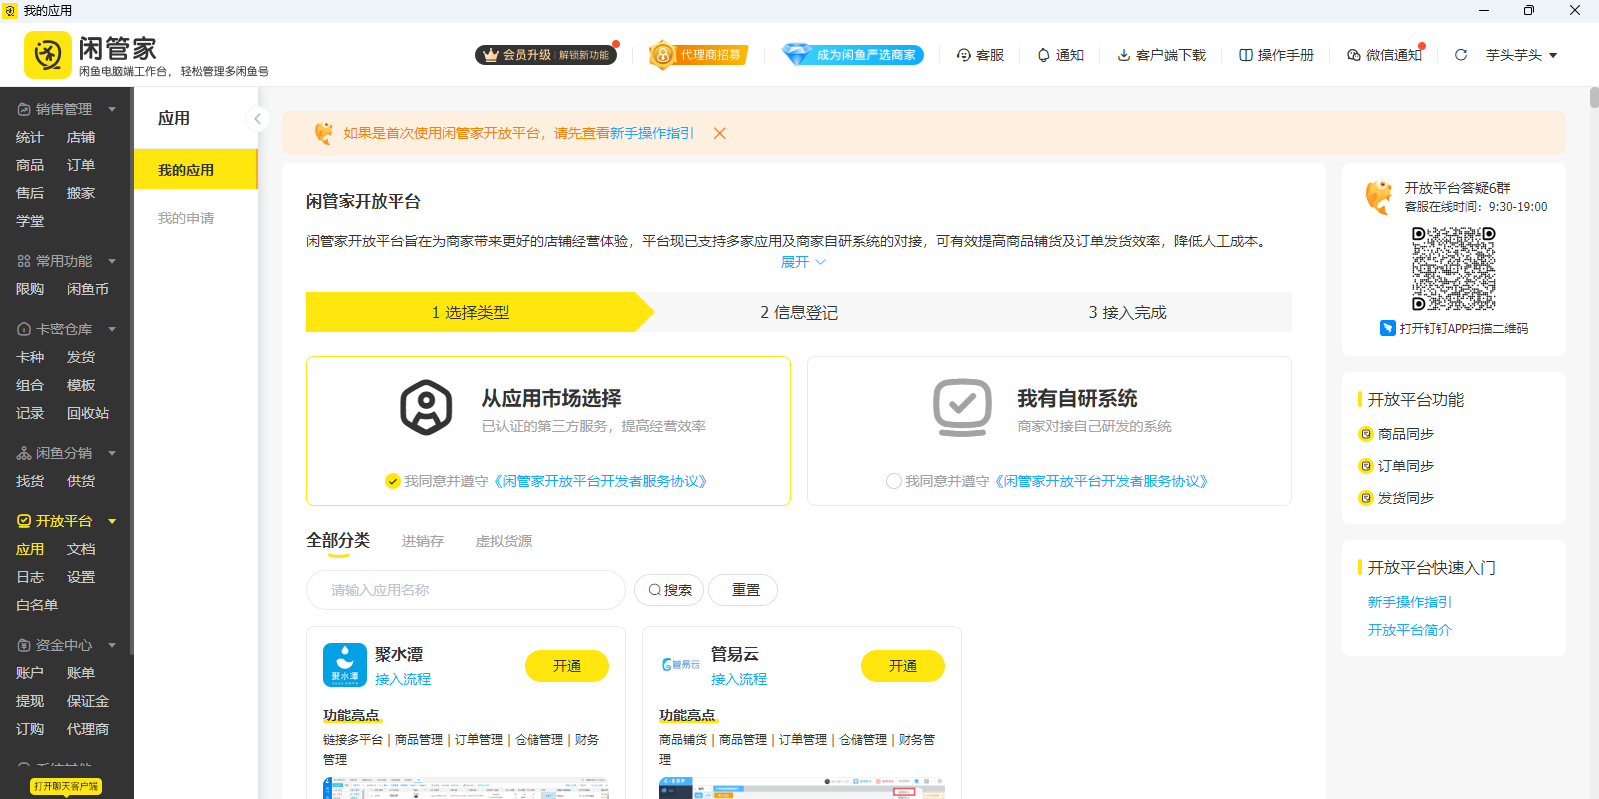1599x799 pixels.
Task: Click the 请输入应用名称 search field
Action: click(466, 590)
